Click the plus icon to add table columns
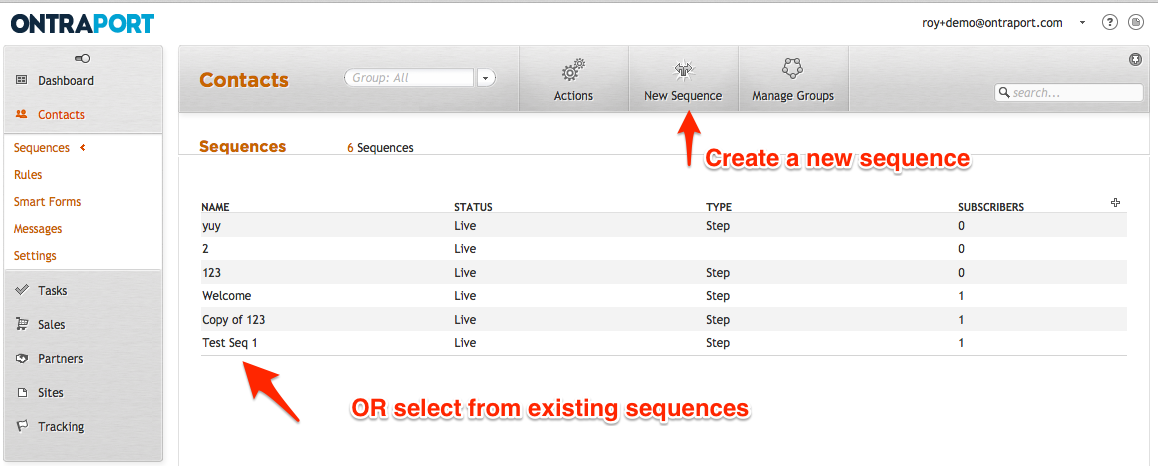 pyautogui.click(x=1116, y=202)
